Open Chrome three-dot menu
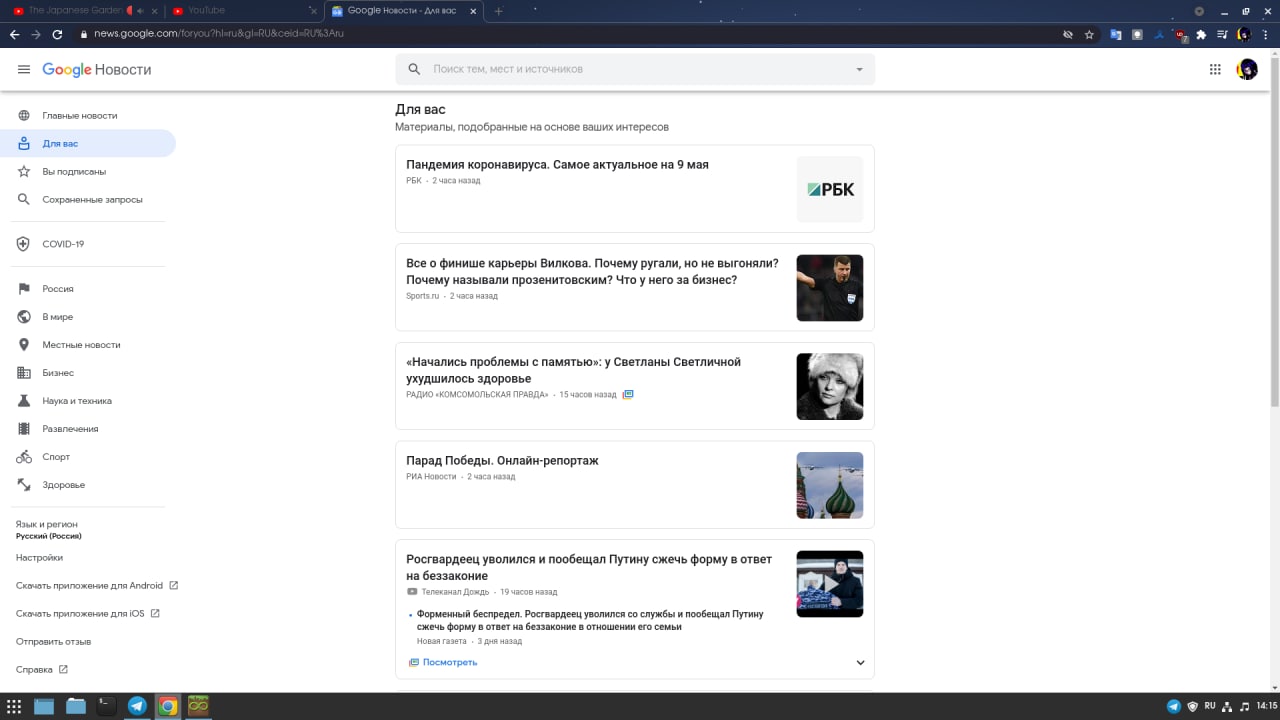This screenshot has width=1280, height=720. (x=1266, y=34)
